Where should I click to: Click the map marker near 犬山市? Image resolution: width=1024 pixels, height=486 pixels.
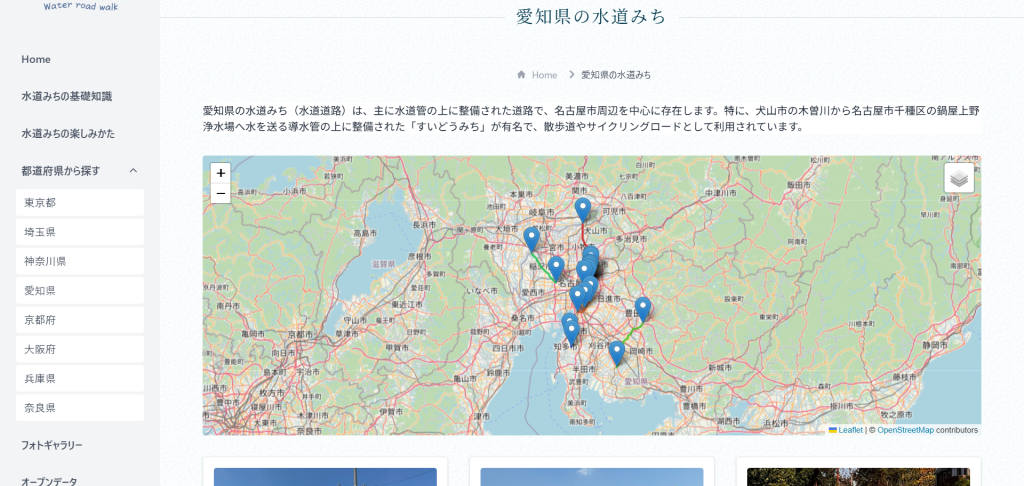click(x=583, y=209)
